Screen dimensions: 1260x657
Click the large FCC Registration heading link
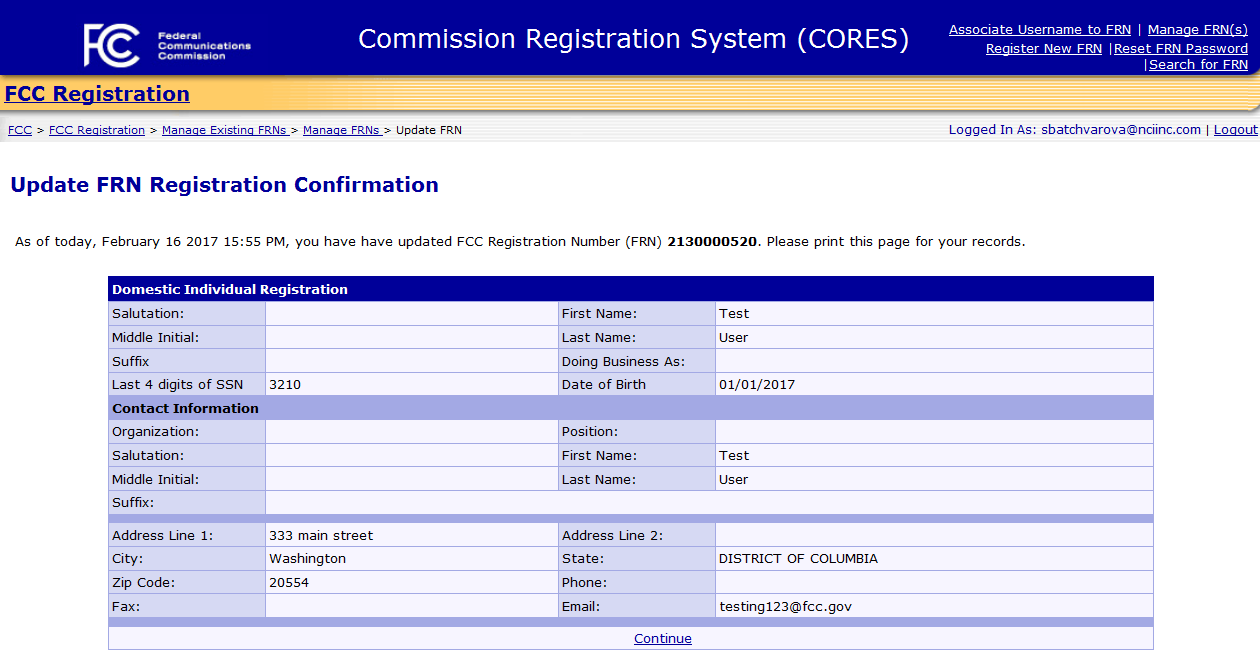pos(97,94)
